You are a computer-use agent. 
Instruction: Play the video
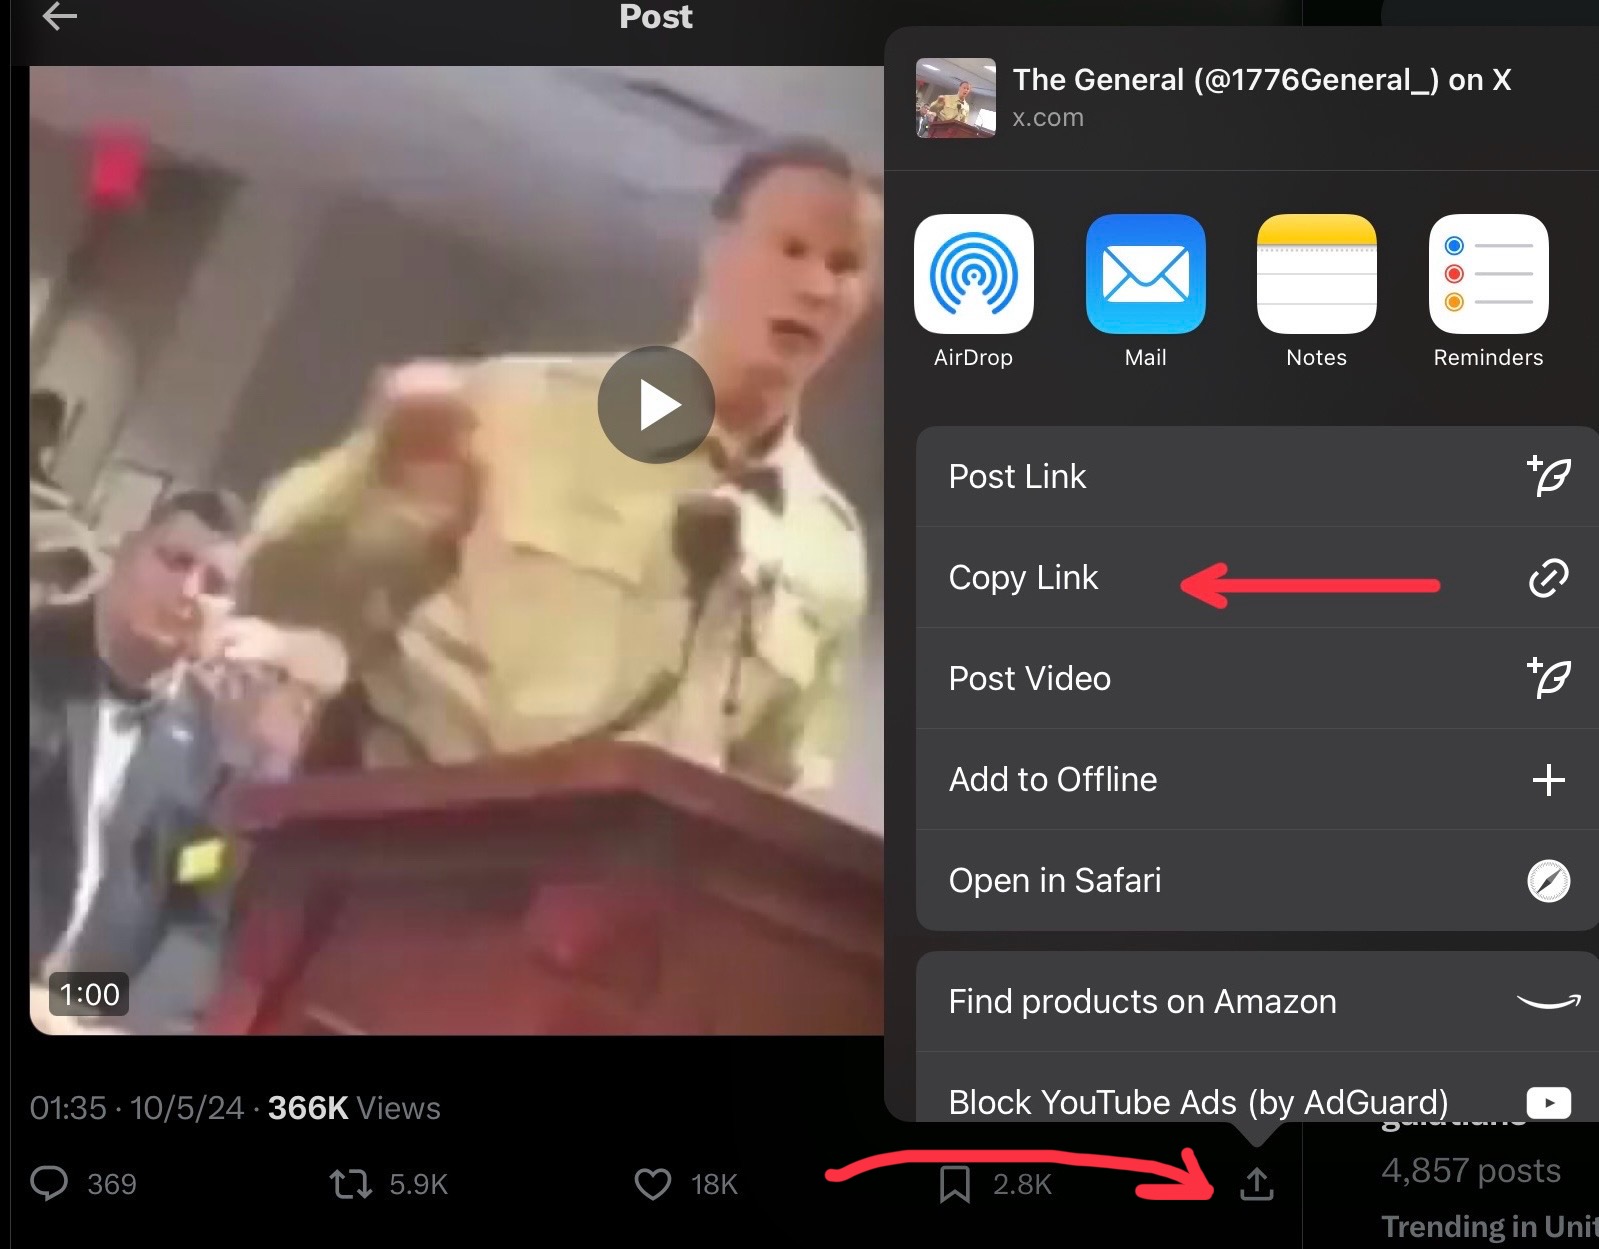pos(656,405)
